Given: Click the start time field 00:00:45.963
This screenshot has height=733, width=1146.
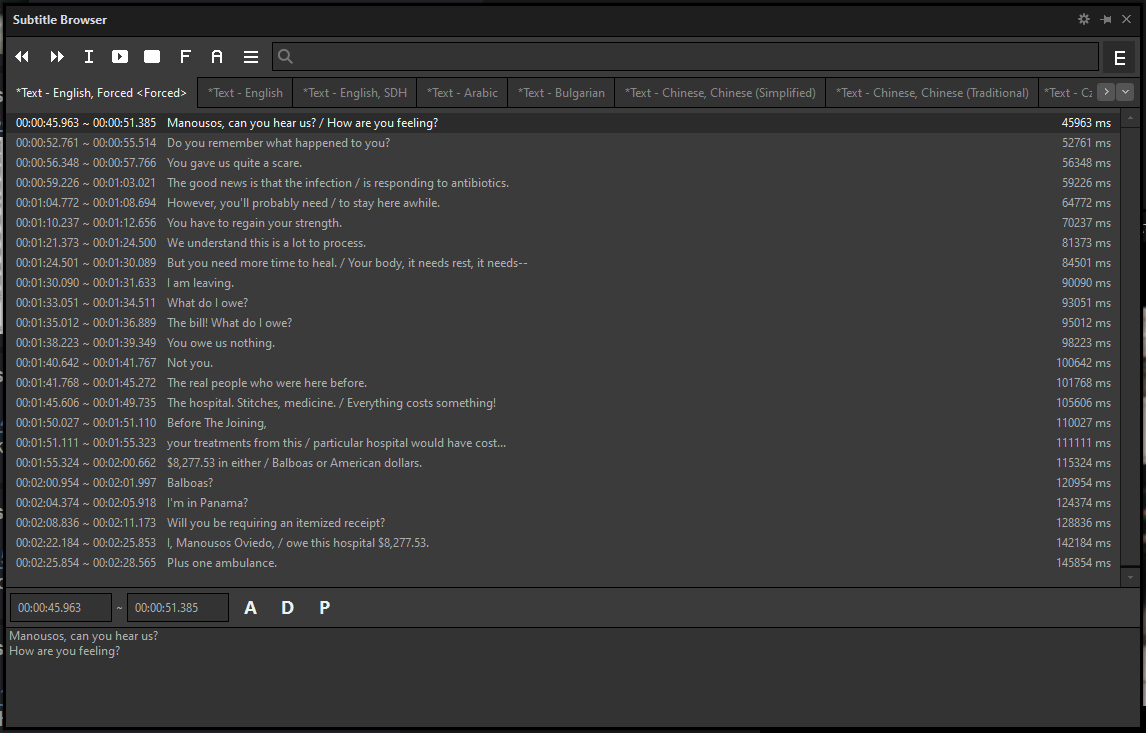Looking at the screenshot, I should click(x=61, y=607).
